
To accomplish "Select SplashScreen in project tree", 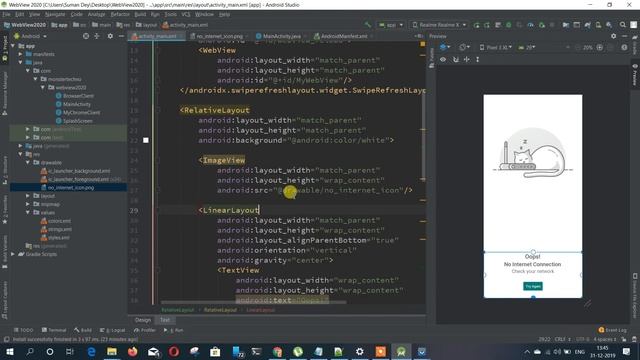I will tap(77, 121).
